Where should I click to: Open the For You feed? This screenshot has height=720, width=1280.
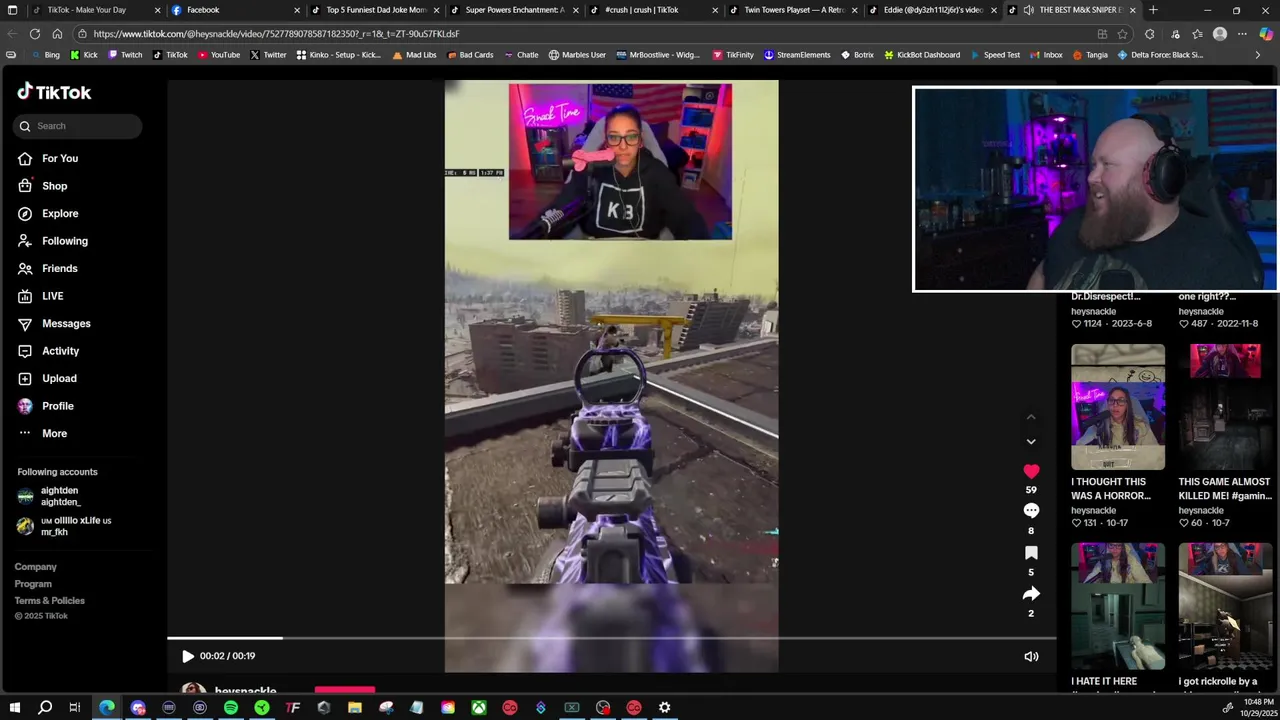[60, 158]
